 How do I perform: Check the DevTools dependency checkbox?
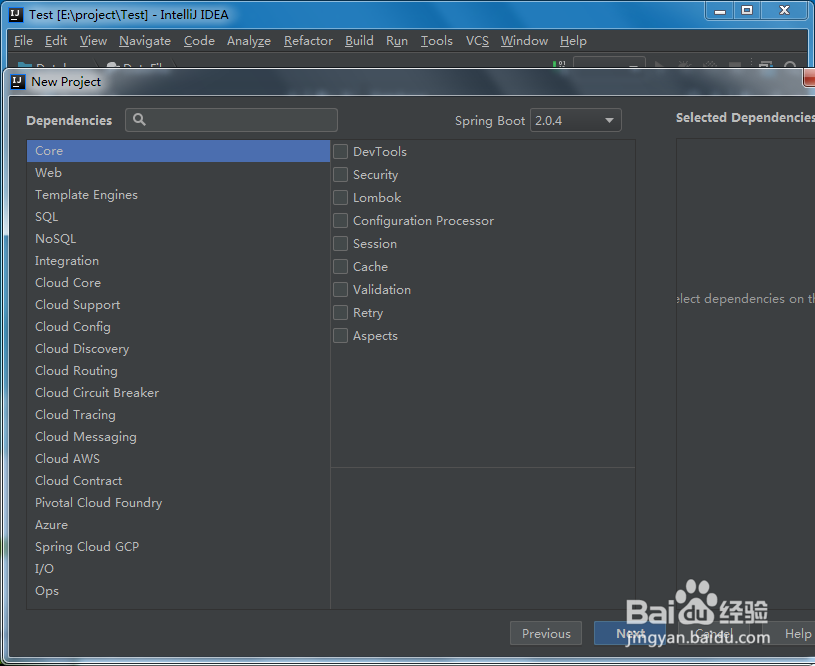point(340,152)
